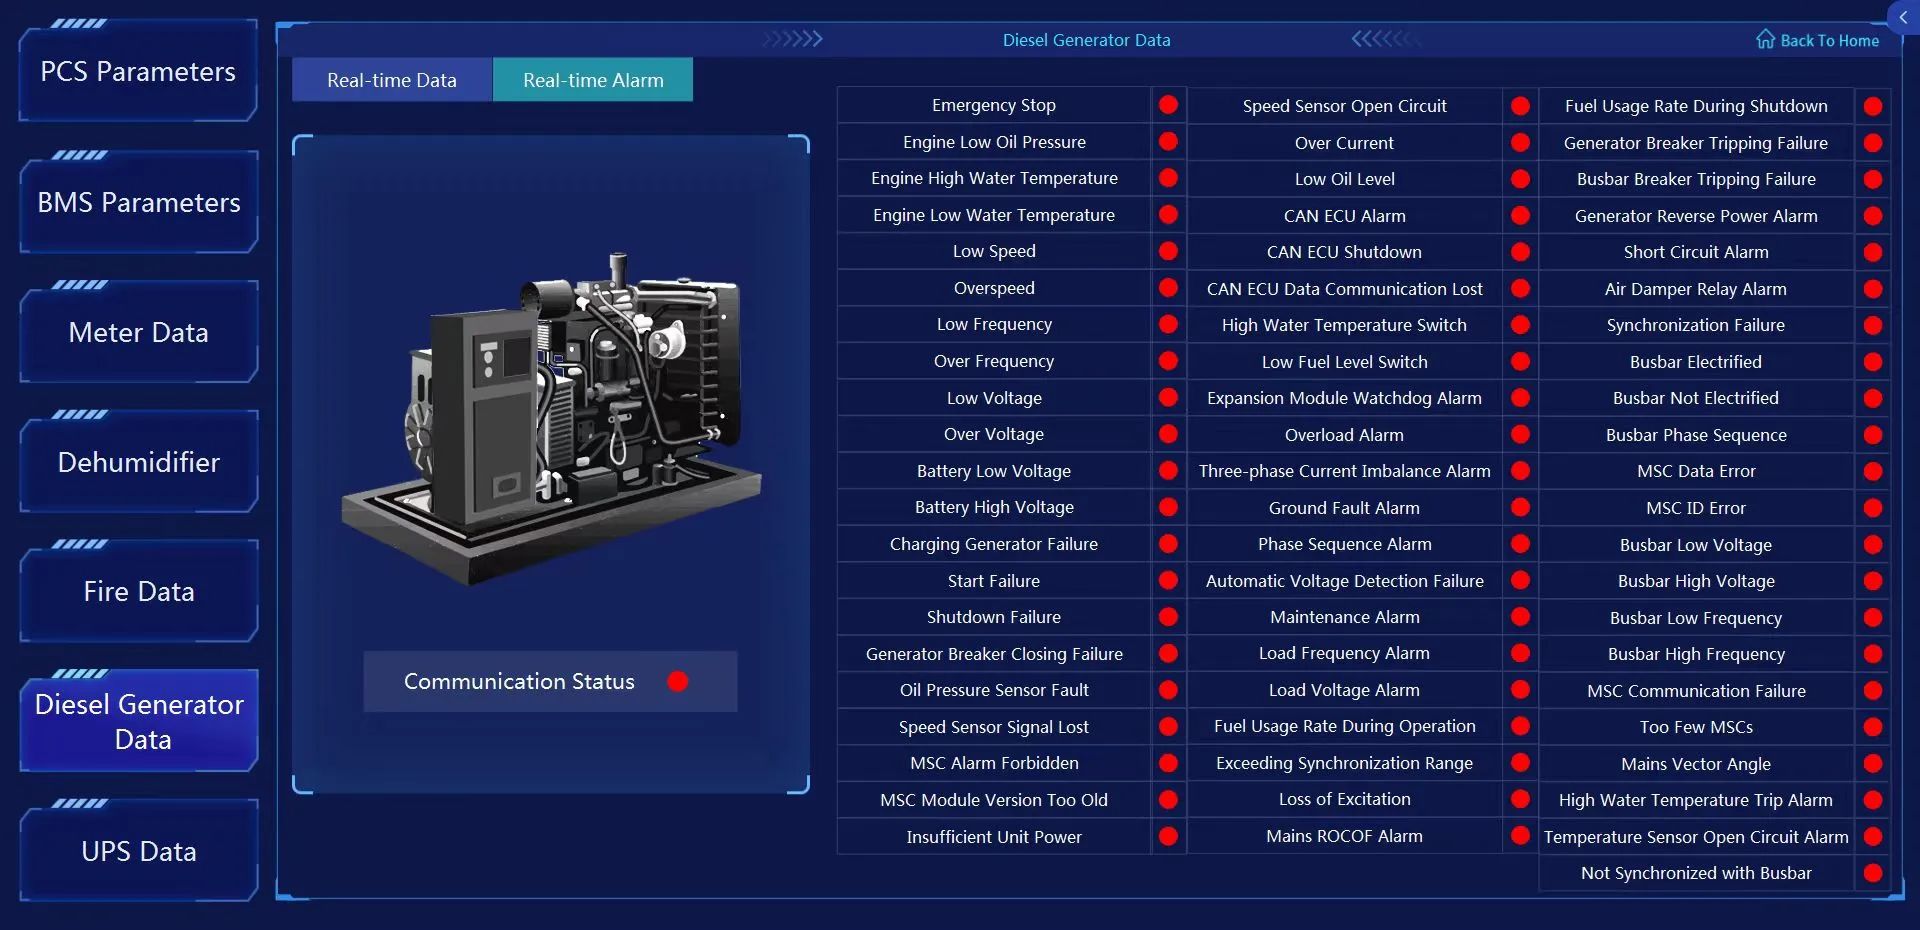Click the Over Current alarm indicator
The height and width of the screenshot is (930, 1920).
pyautogui.click(x=1520, y=143)
